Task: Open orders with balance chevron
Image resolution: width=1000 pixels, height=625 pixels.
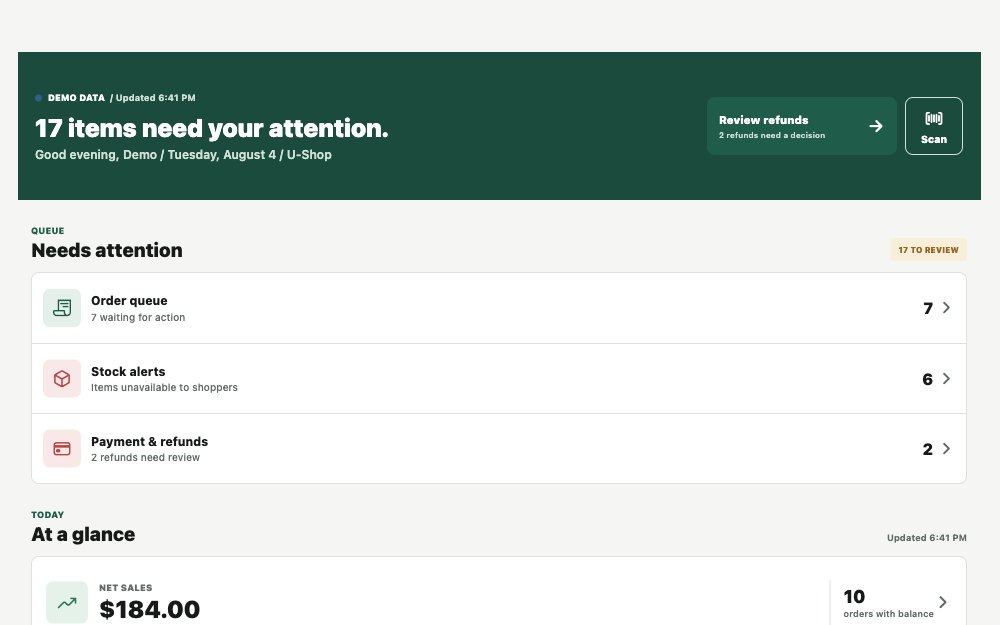Action: (943, 601)
